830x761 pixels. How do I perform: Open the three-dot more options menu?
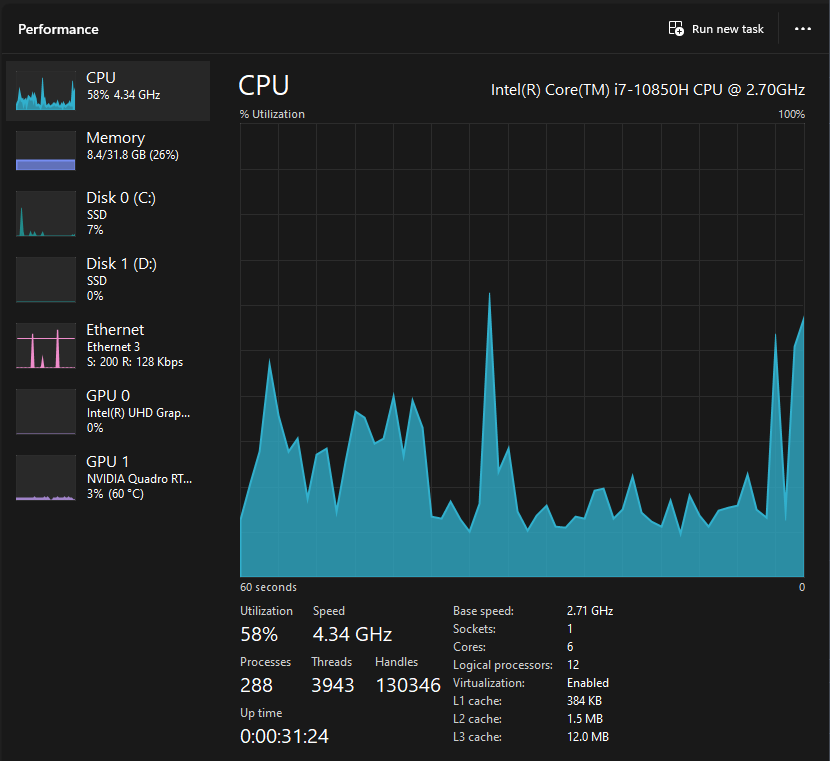pos(802,29)
